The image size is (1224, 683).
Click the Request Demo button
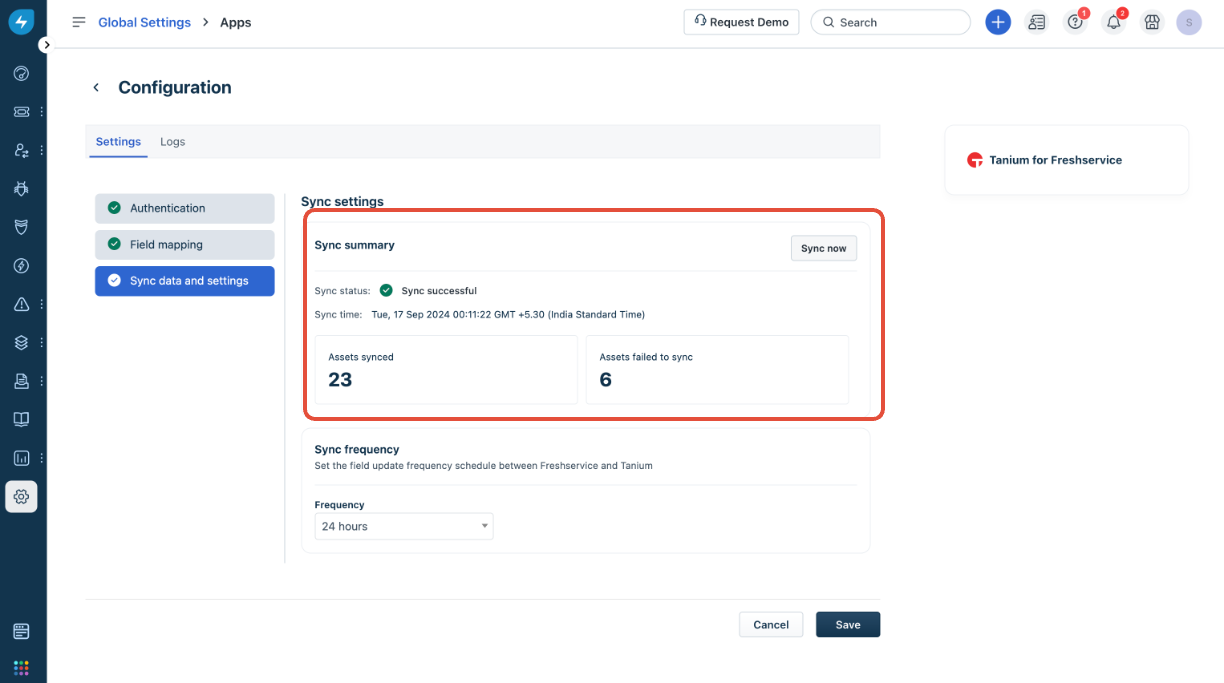click(x=741, y=22)
